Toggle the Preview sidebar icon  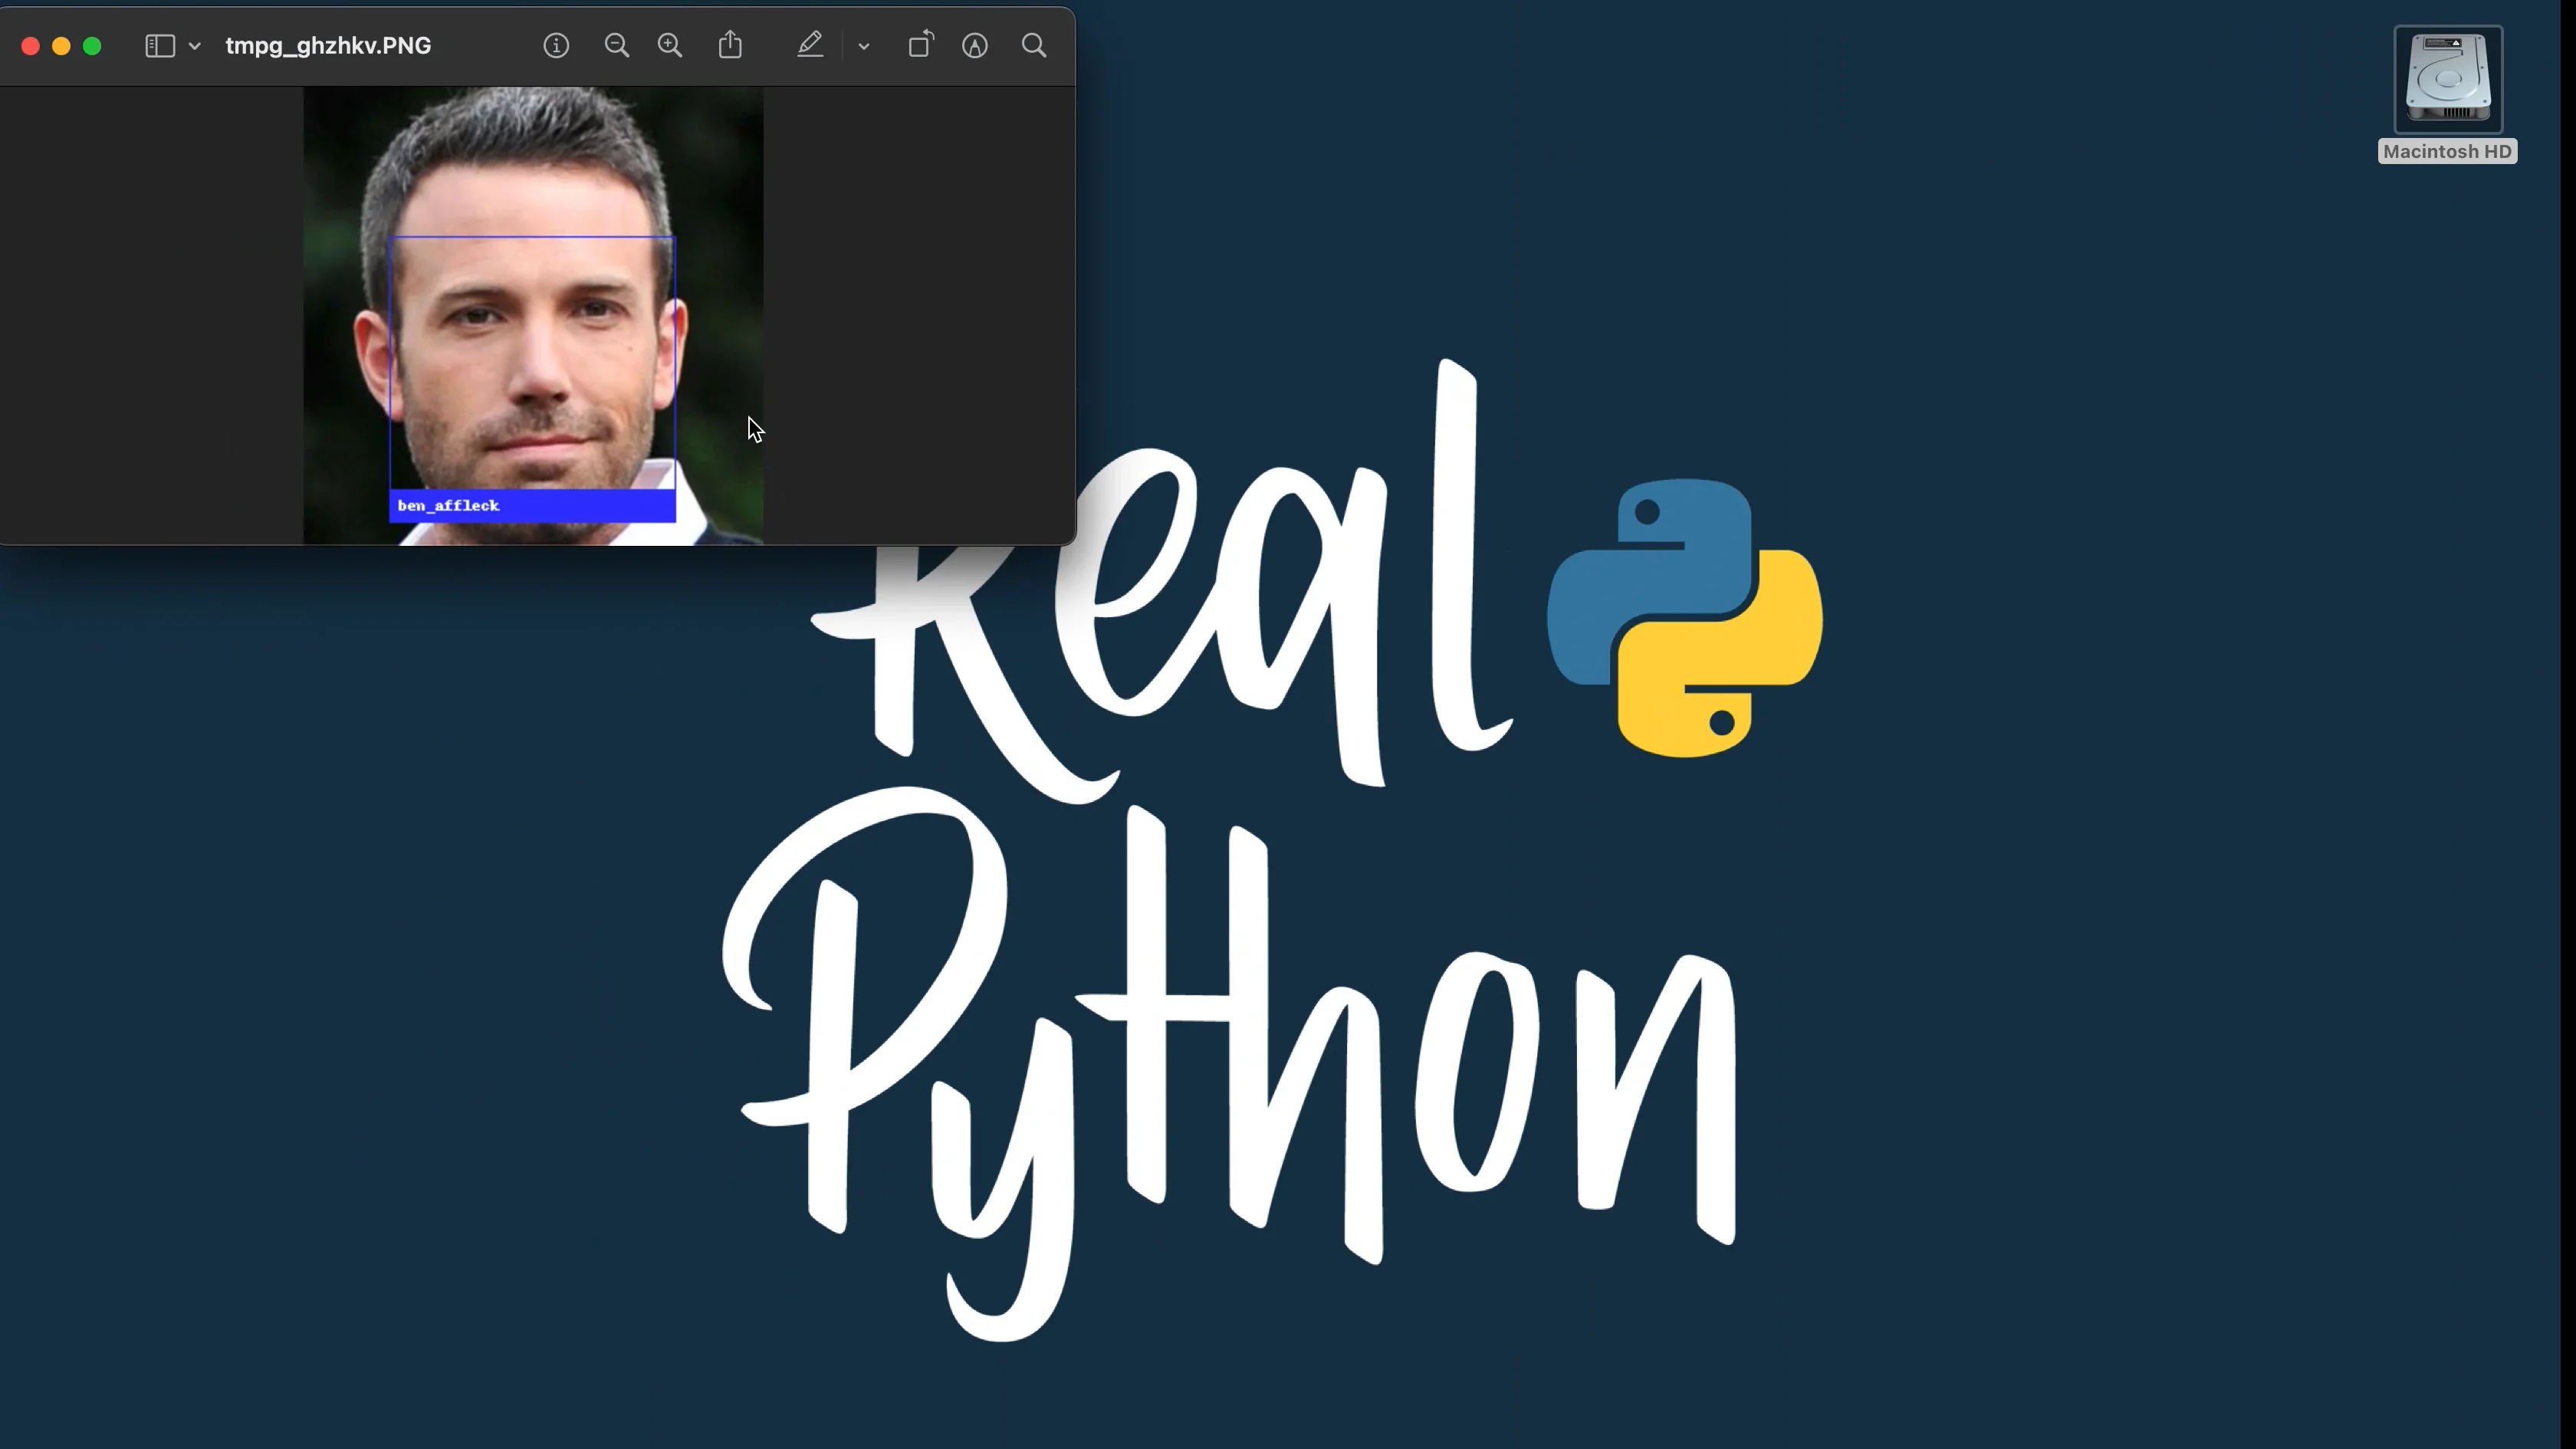click(160, 46)
